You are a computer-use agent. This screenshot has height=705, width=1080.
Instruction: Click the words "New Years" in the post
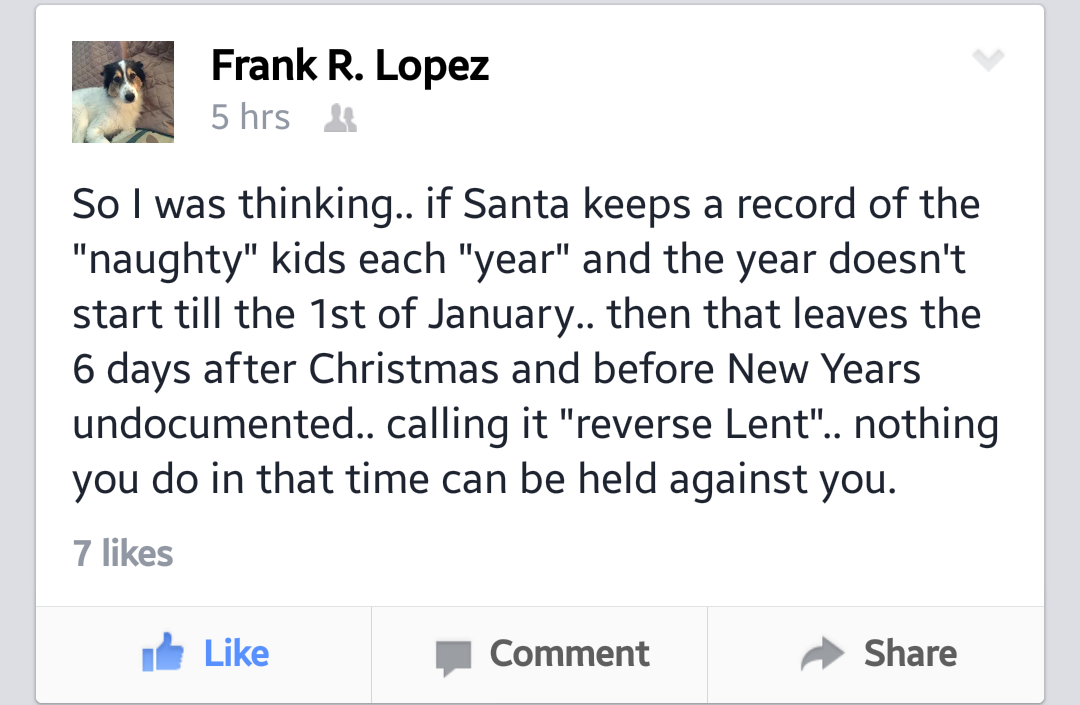click(823, 370)
